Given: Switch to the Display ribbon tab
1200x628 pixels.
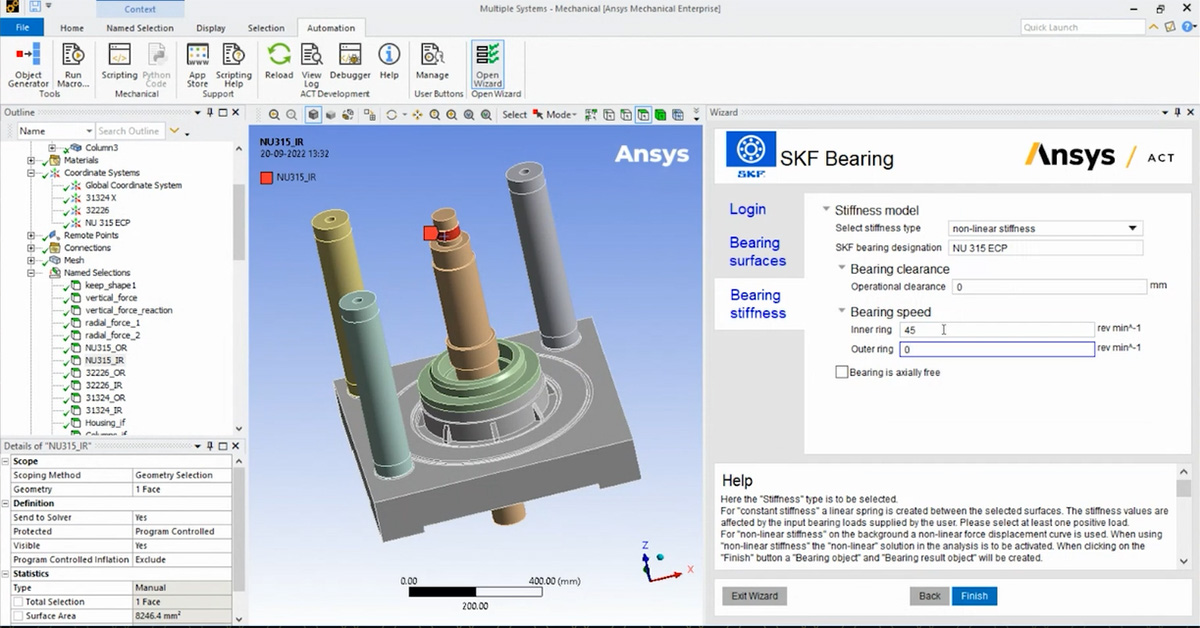Looking at the screenshot, I should [x=210, y=28].
